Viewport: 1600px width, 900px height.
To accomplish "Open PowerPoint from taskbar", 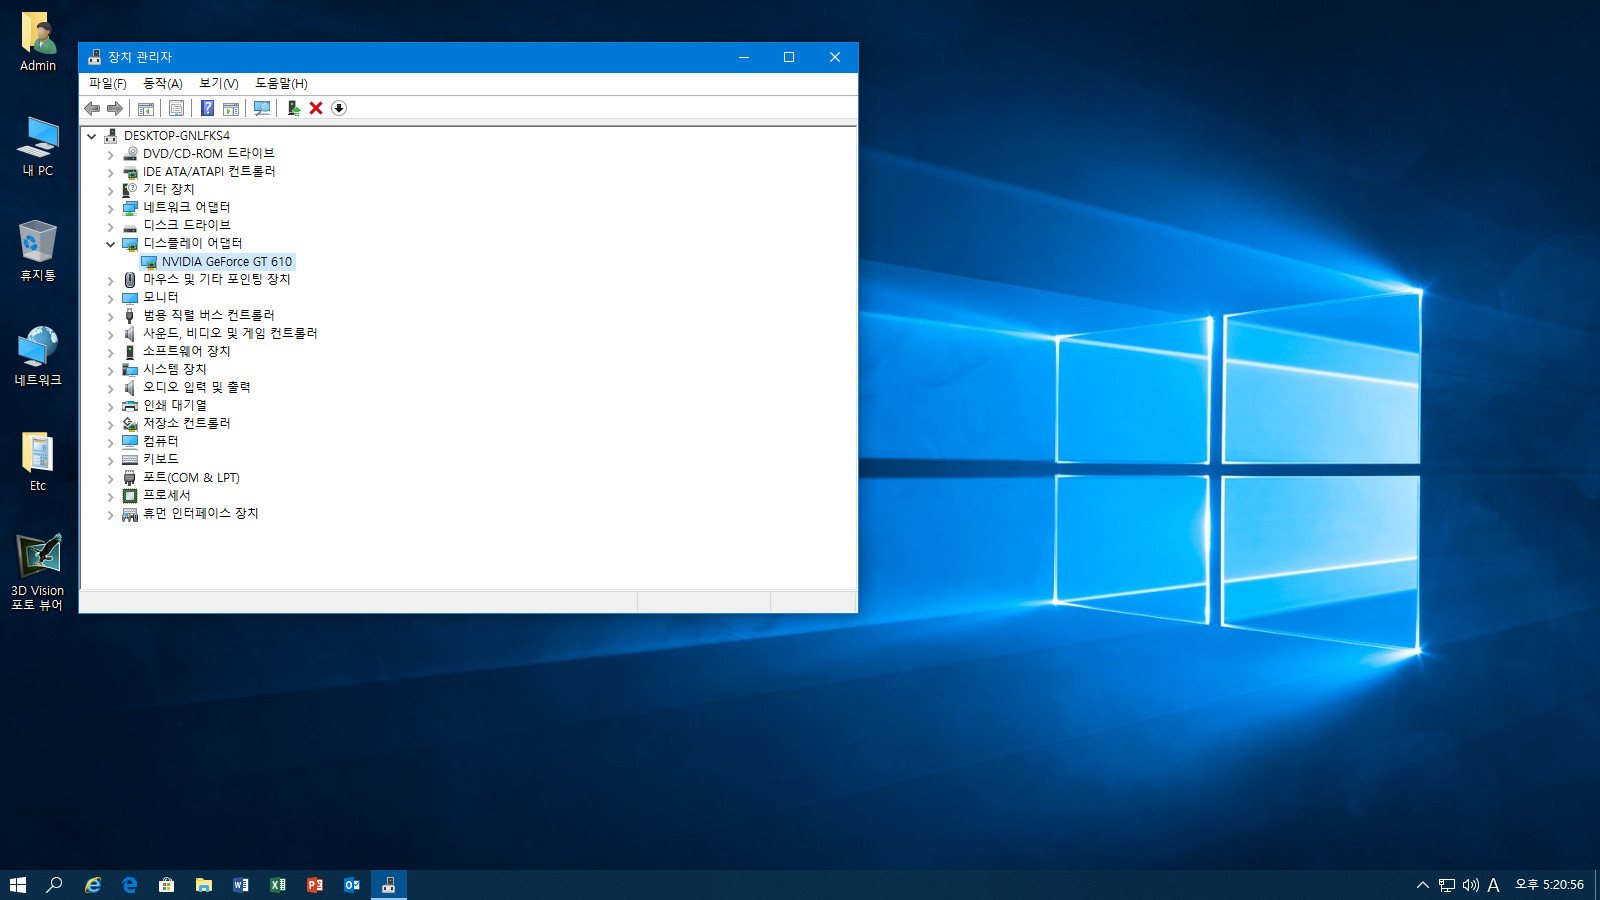I will [x=315, y=885].
